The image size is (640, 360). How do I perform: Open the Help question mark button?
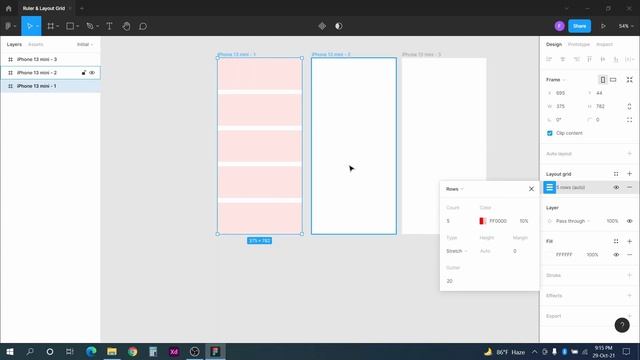pyautogui.click(x=622, y=325)
